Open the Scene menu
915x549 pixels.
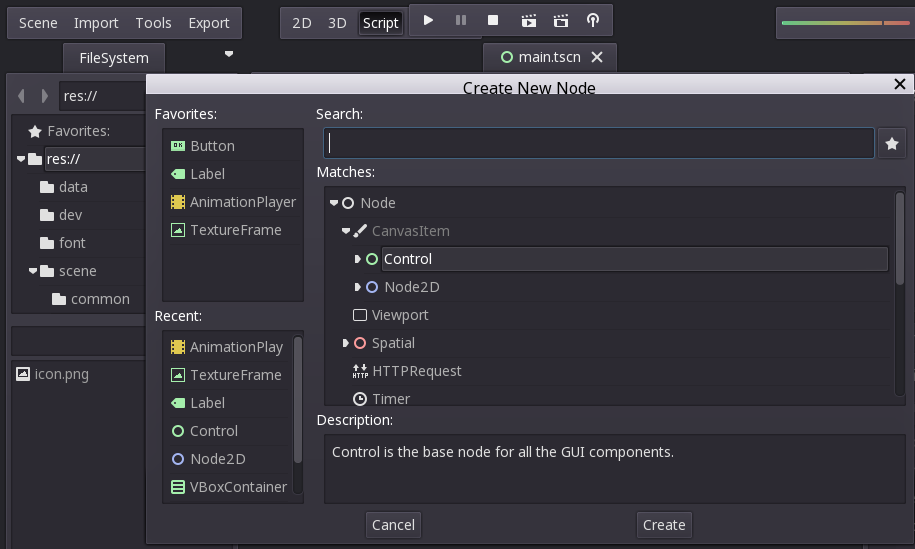(38, 23)
